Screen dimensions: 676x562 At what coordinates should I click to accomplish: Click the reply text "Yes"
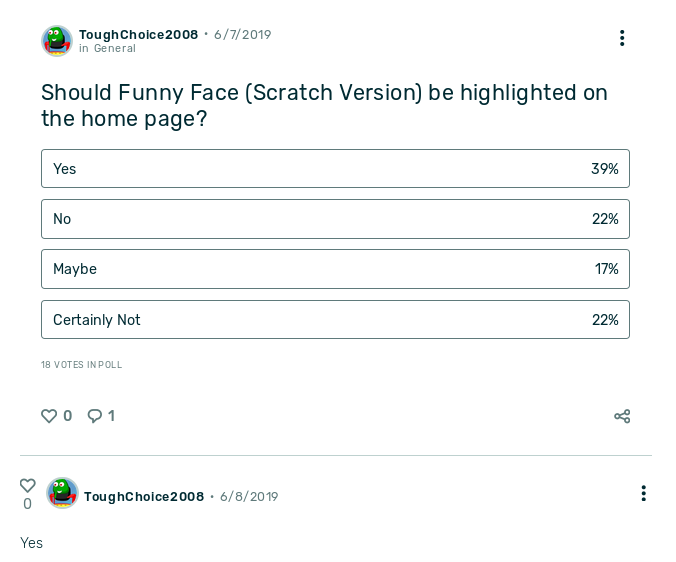[32, 543]
